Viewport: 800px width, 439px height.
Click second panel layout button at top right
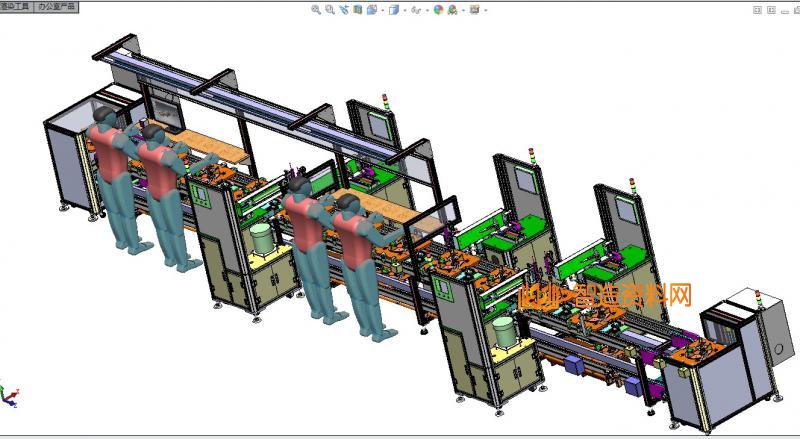[x=771, y=10]
